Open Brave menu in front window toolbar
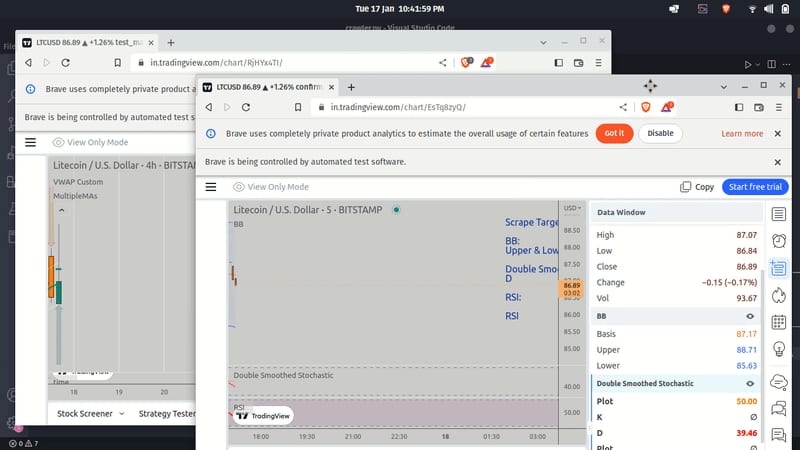This screenshot has width=800, height=450. click(779, 107)
